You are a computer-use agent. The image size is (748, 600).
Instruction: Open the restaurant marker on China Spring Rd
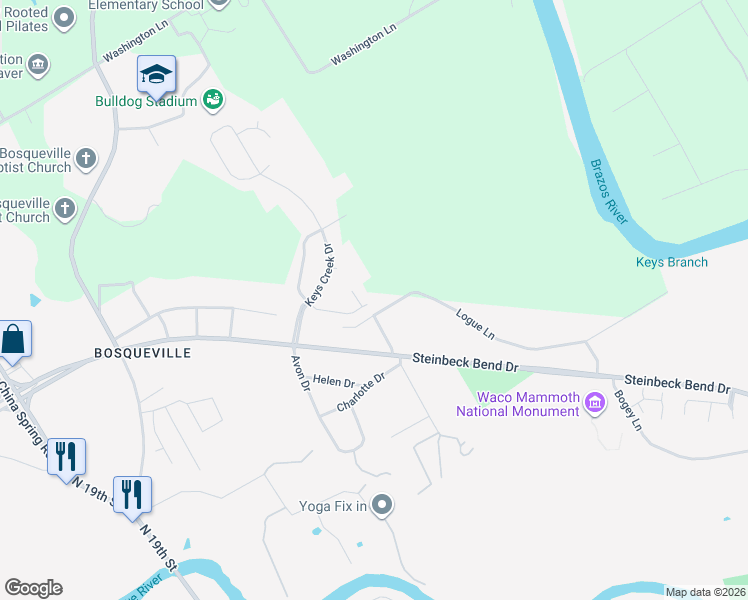tap(67, 458)
